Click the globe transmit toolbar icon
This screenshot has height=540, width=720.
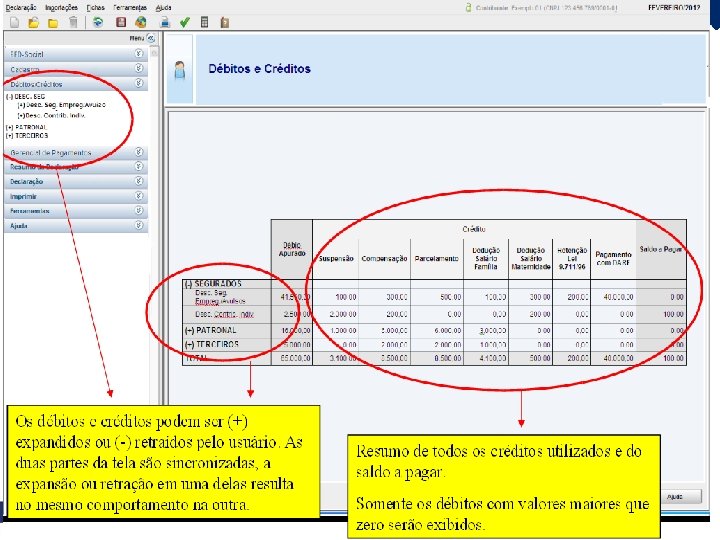[x=141, y=22]
